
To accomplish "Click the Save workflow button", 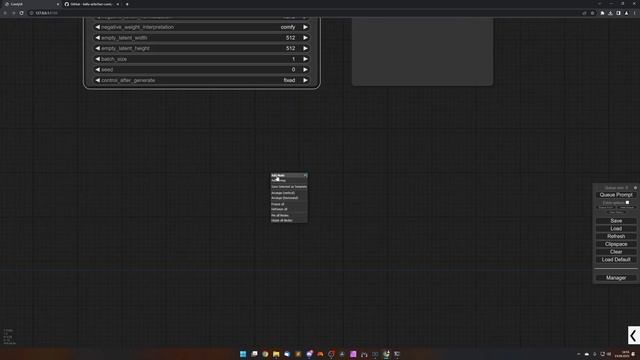I will (616, 221).
